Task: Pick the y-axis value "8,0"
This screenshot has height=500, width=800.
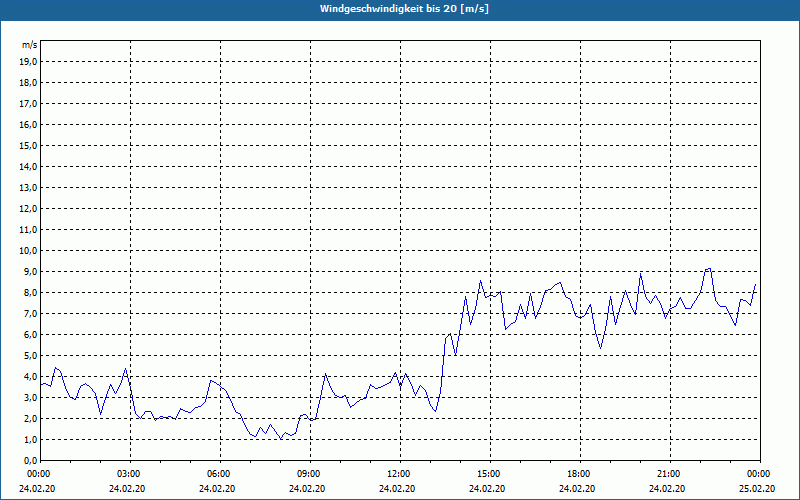Action: (30, 293)
